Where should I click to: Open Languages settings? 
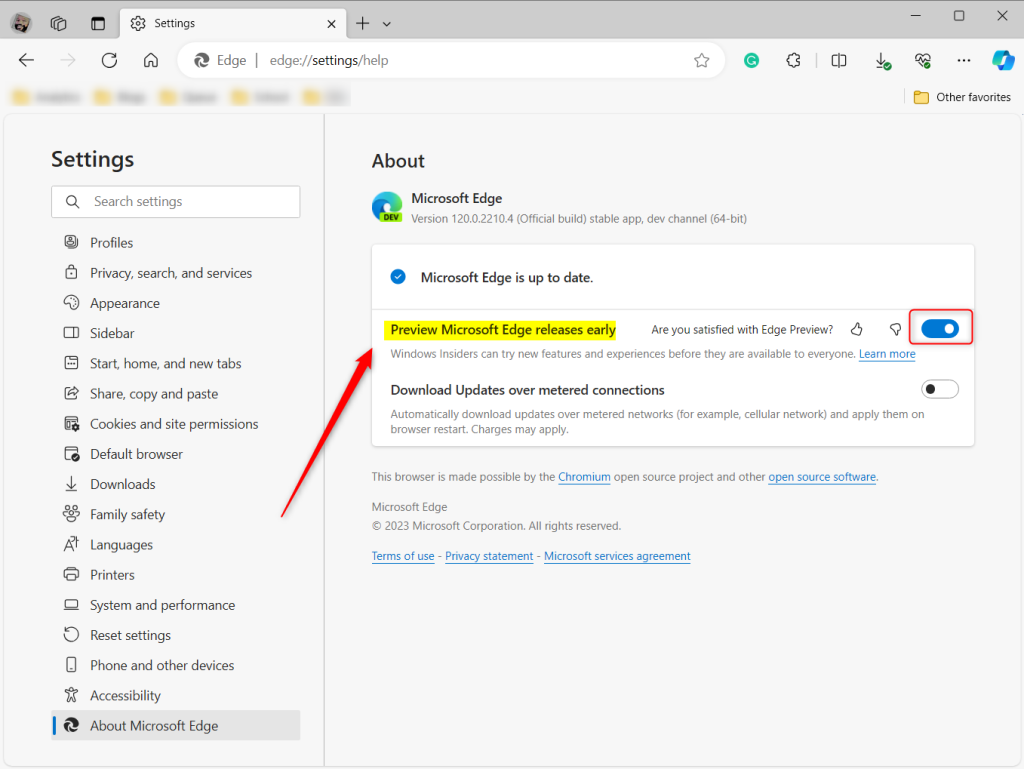176,544
